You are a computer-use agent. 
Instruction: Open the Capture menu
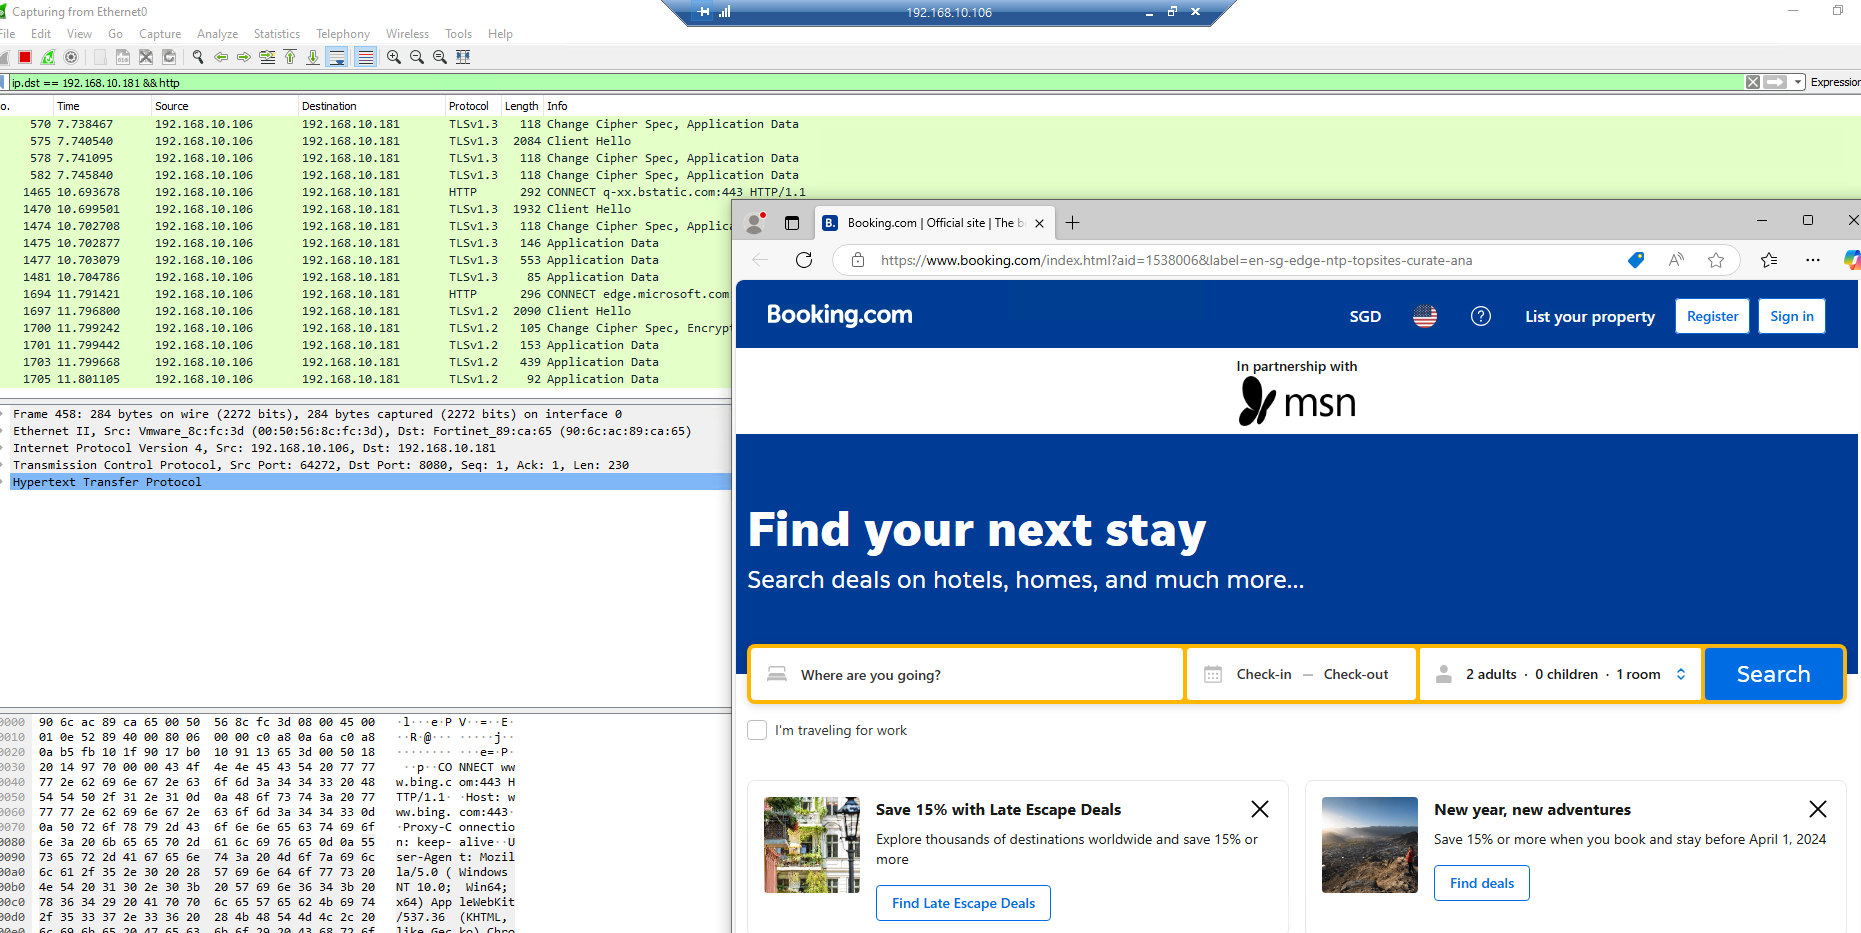160,34
